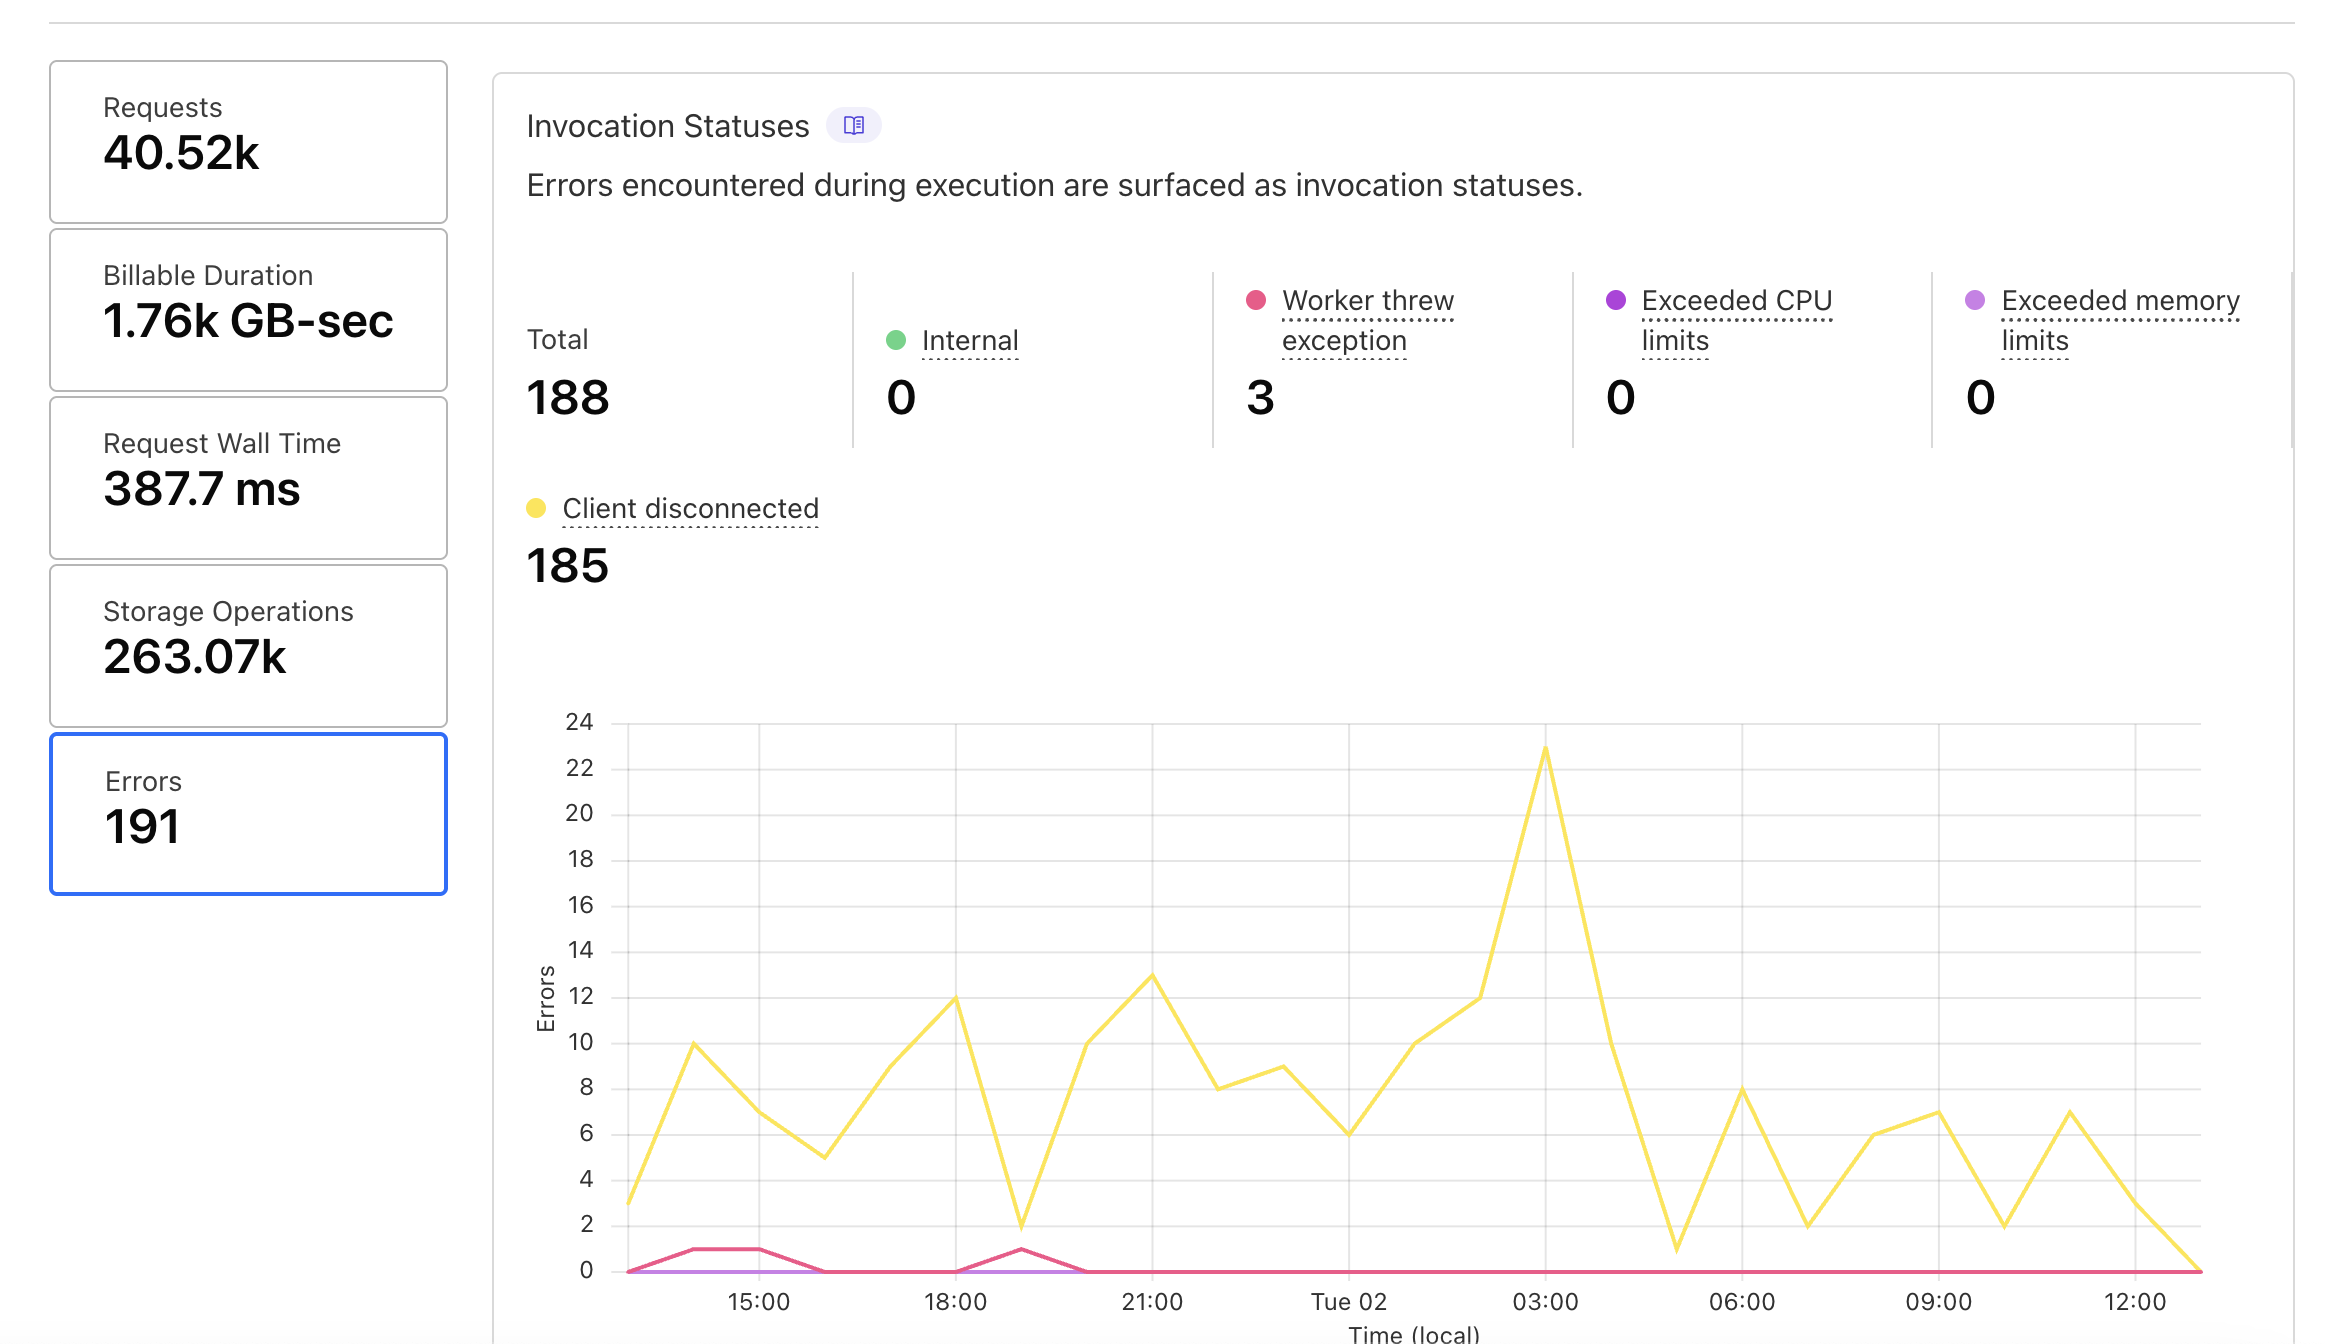Image resolution: width=2326 pixels, height=1344 pixels.
Task: Click the purple Exceeded CPU limits dot
Action: pos(1615,300)
